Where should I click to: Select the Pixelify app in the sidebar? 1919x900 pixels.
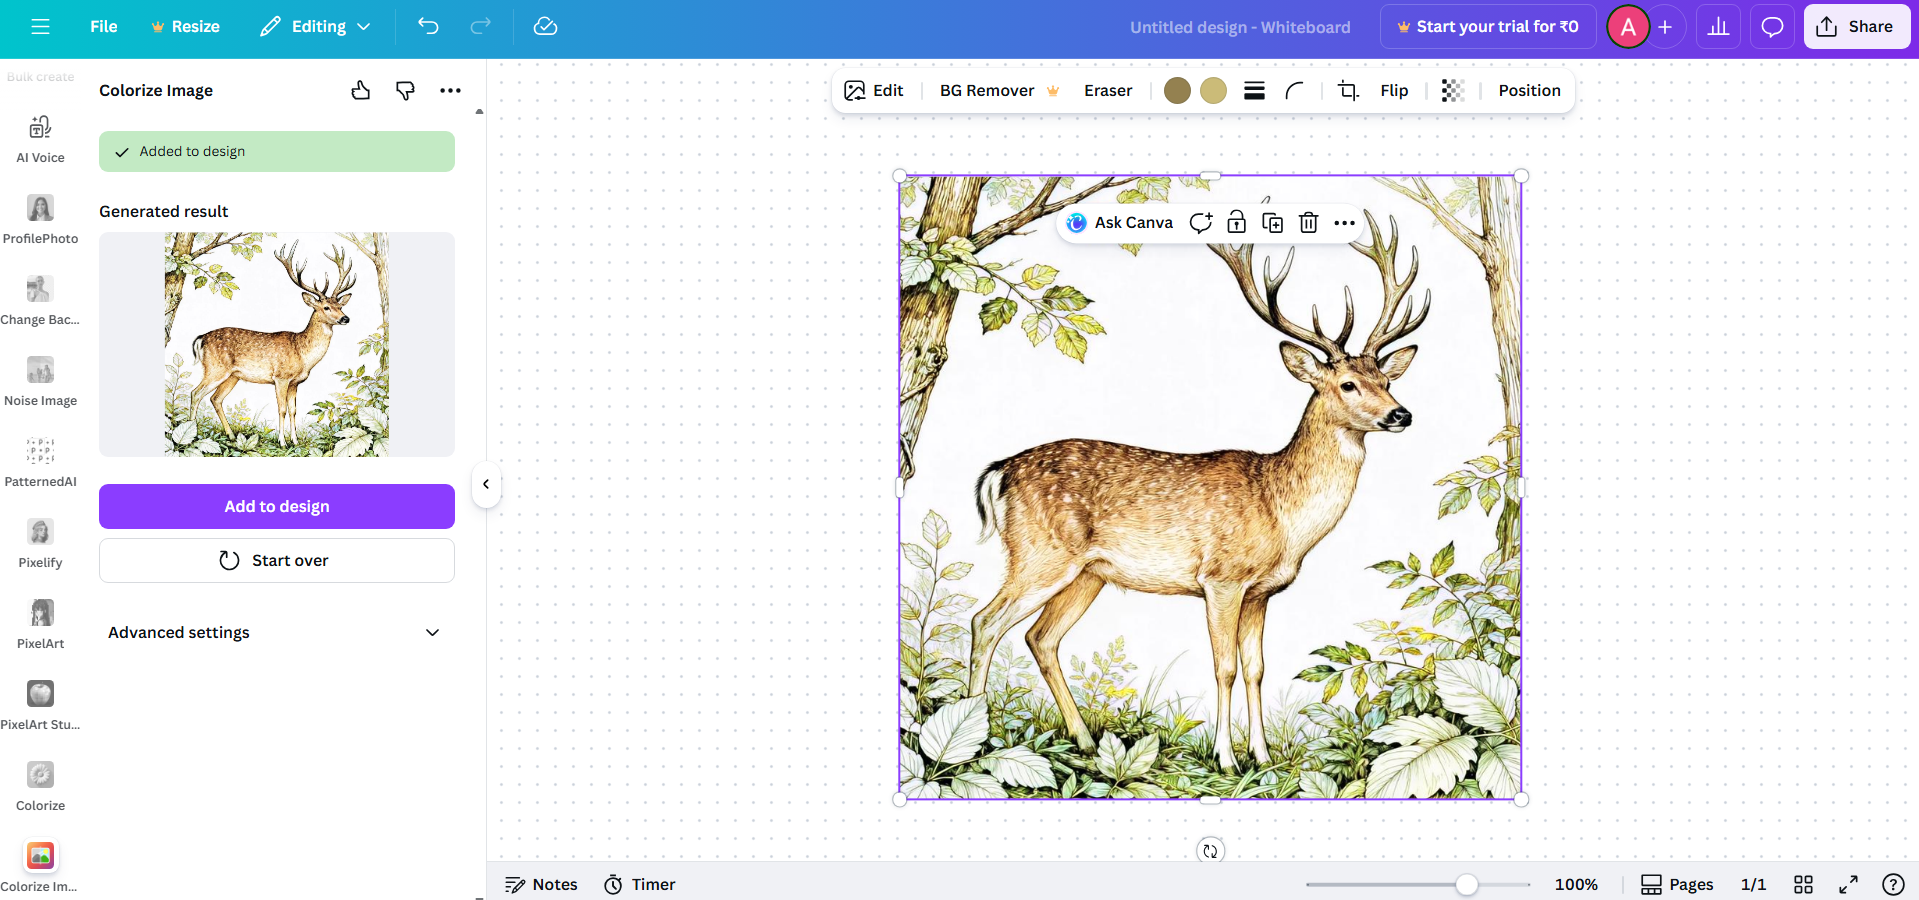pyautogui.click(x=40, y=543)
